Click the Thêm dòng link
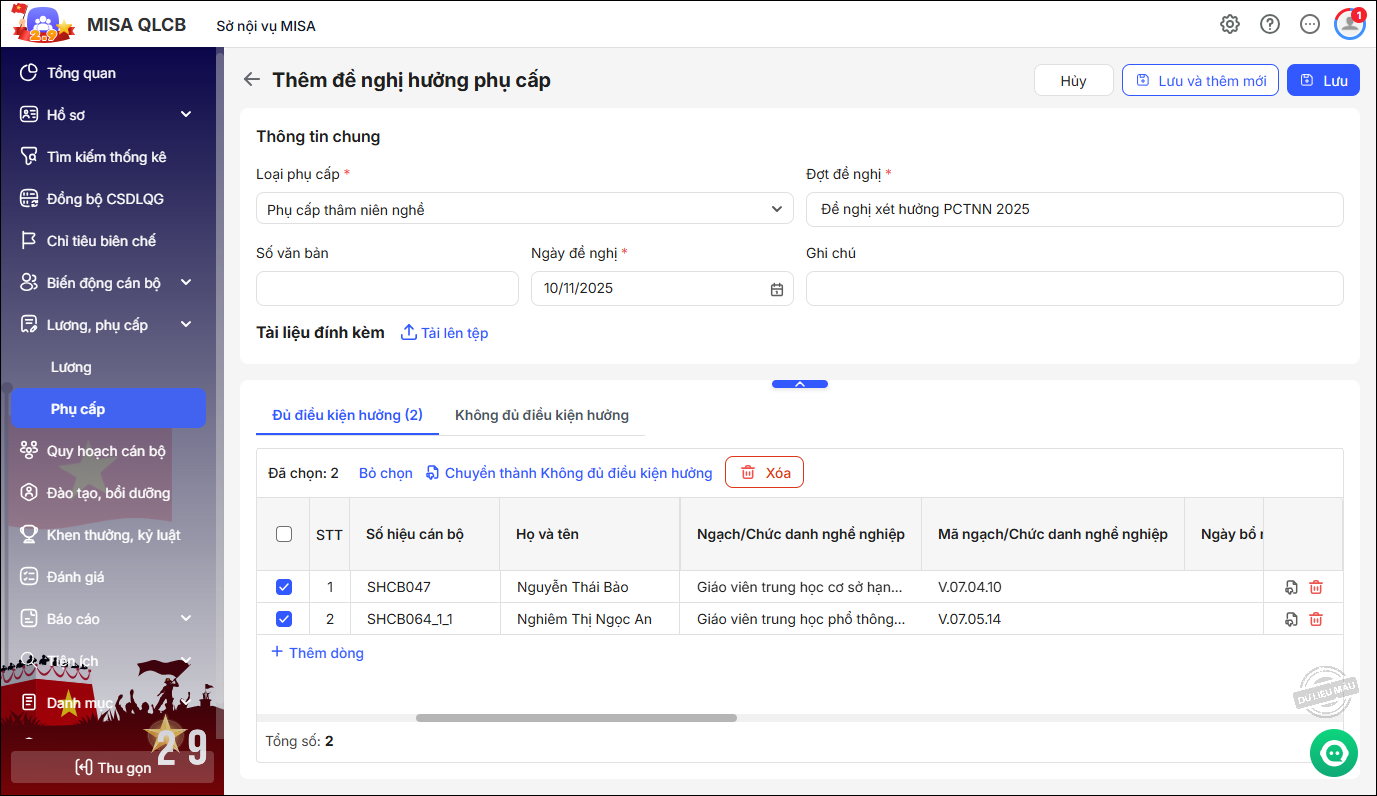This screenshot has width=1377, height=796. pos(317,653)
